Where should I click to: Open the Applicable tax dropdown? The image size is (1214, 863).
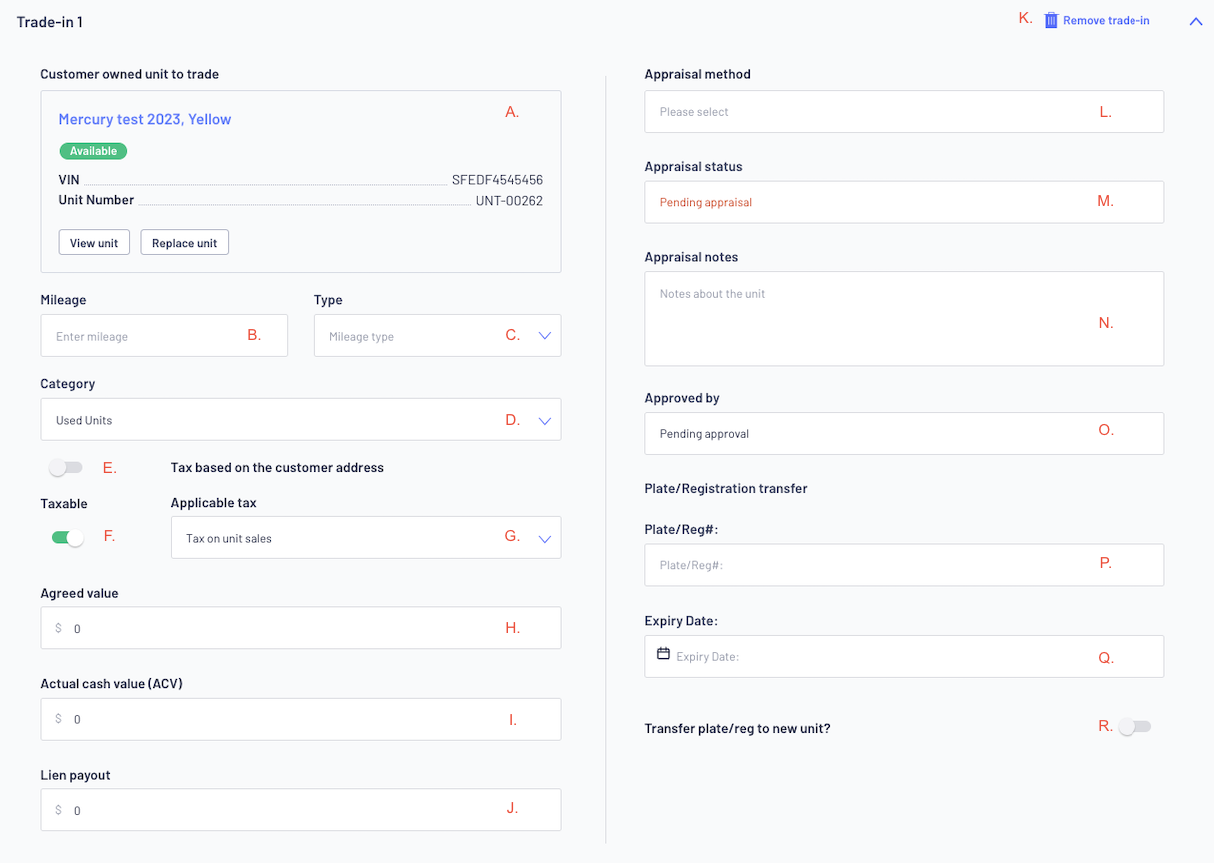[x=366, y=538]
